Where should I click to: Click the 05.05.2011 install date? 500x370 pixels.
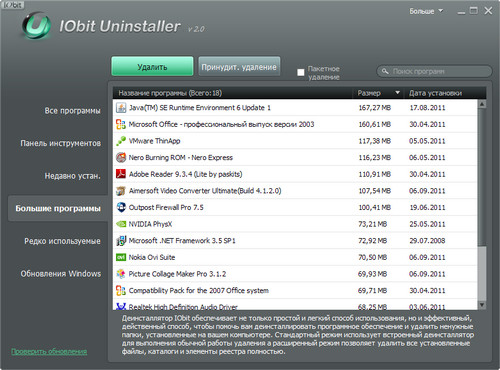click(x=427, y=141)
